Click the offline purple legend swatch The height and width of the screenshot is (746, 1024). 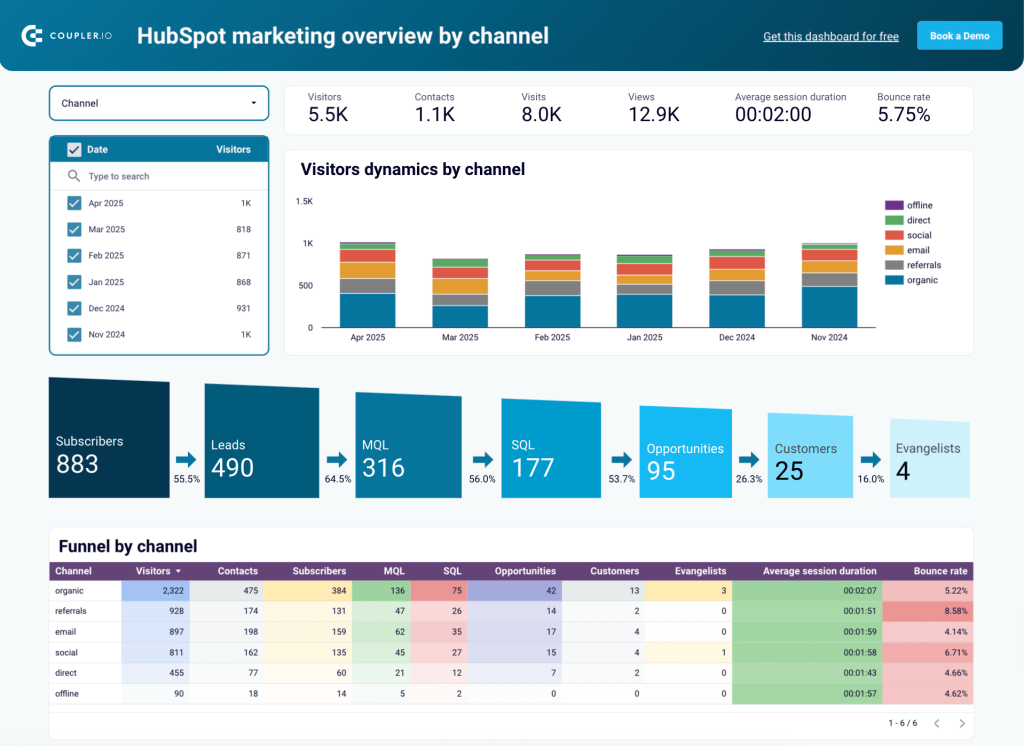[894, 205]
